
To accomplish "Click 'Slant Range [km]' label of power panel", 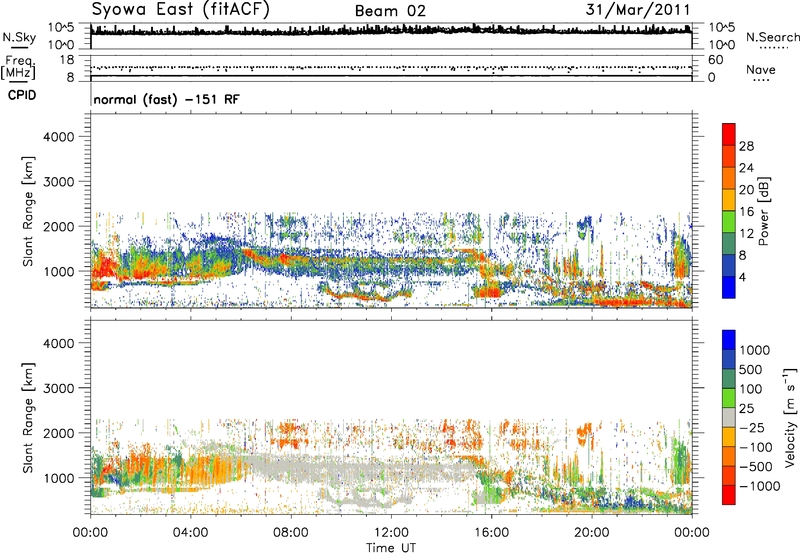I will point(28,211).
